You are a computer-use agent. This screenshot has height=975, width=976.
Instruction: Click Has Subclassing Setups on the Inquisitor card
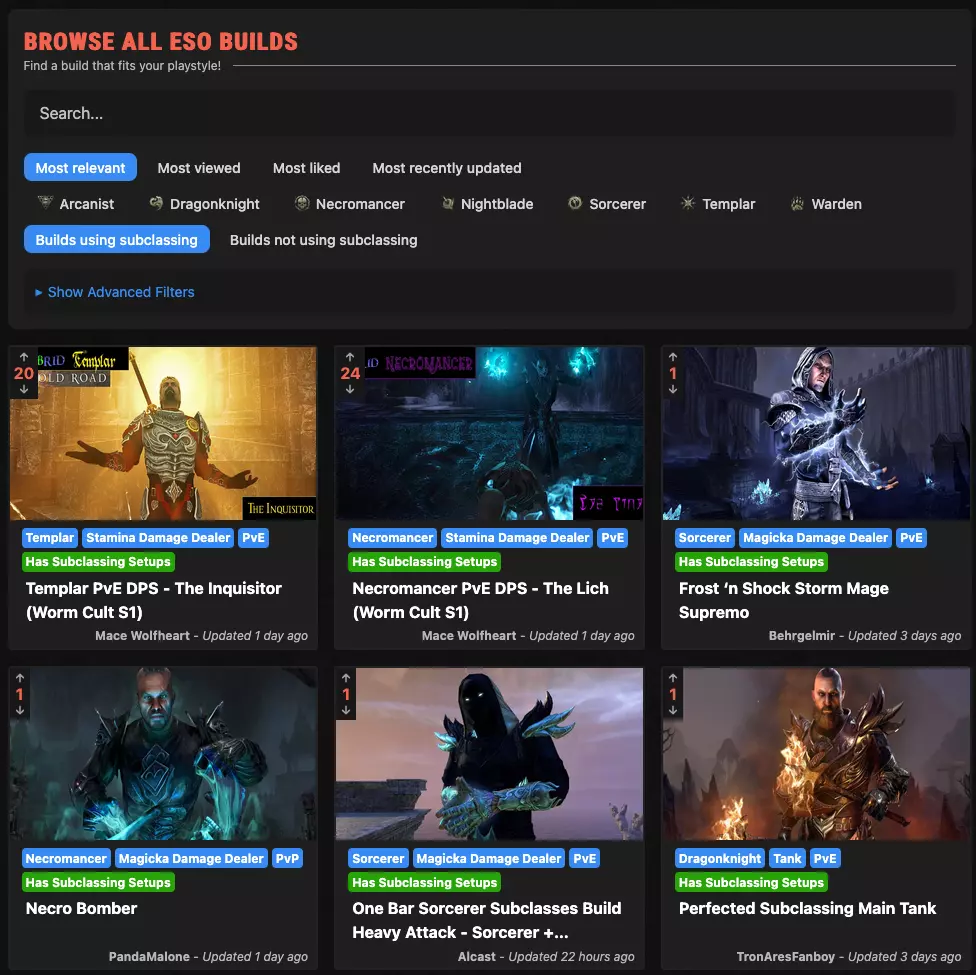(98, 562)
